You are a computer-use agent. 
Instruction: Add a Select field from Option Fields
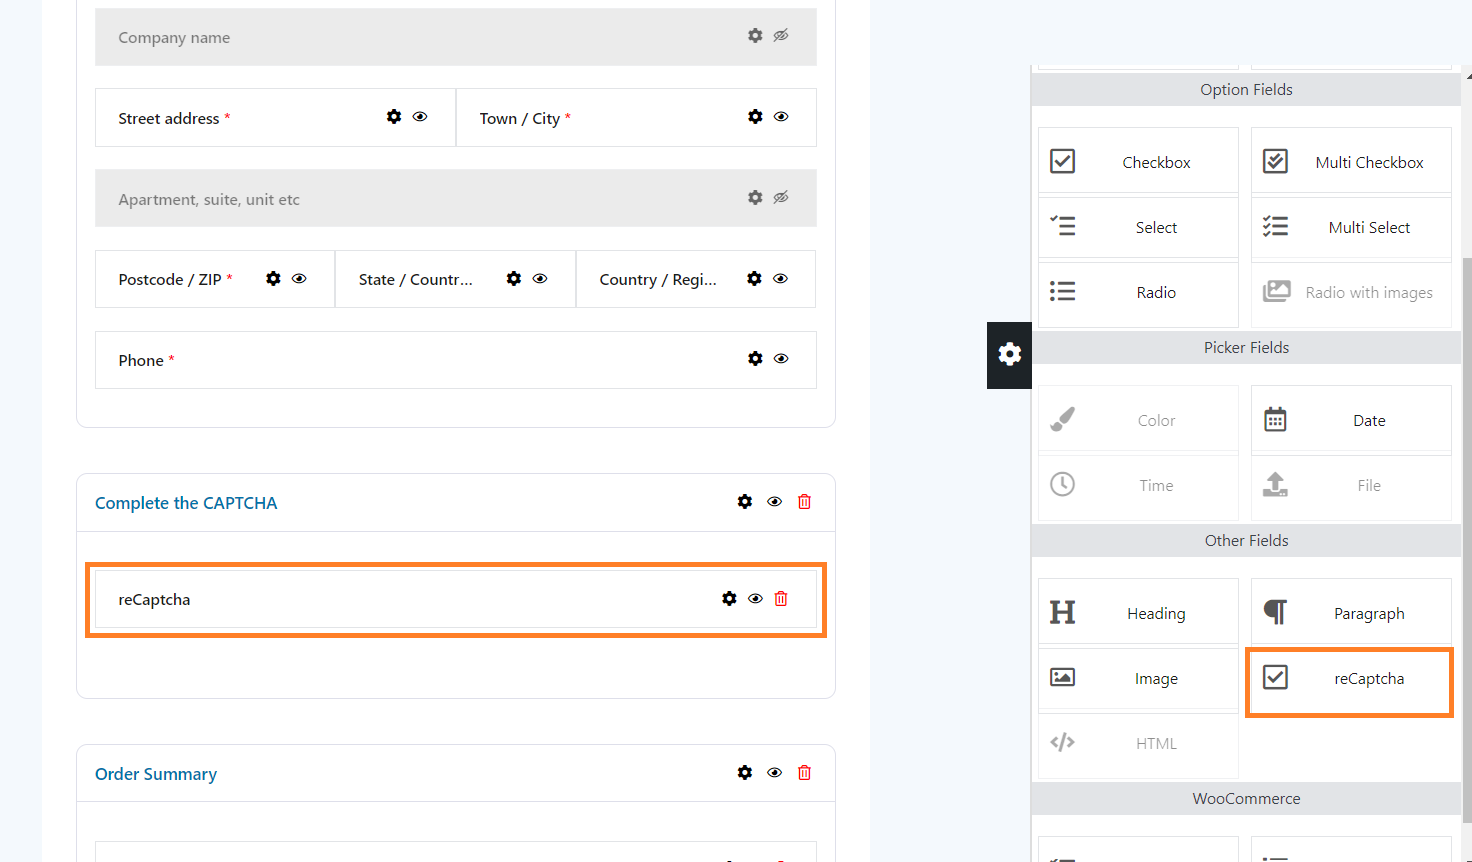coord(1138,227)
